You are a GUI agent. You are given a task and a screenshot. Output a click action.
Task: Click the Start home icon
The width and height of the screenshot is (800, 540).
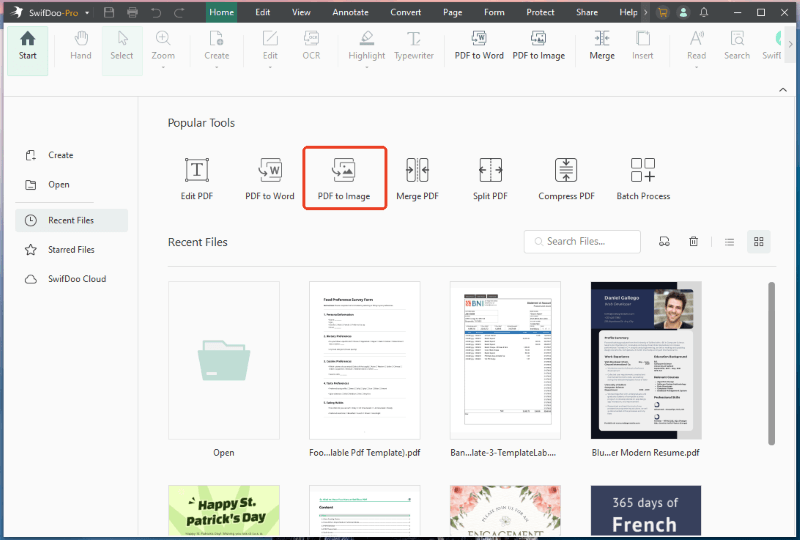28,51
